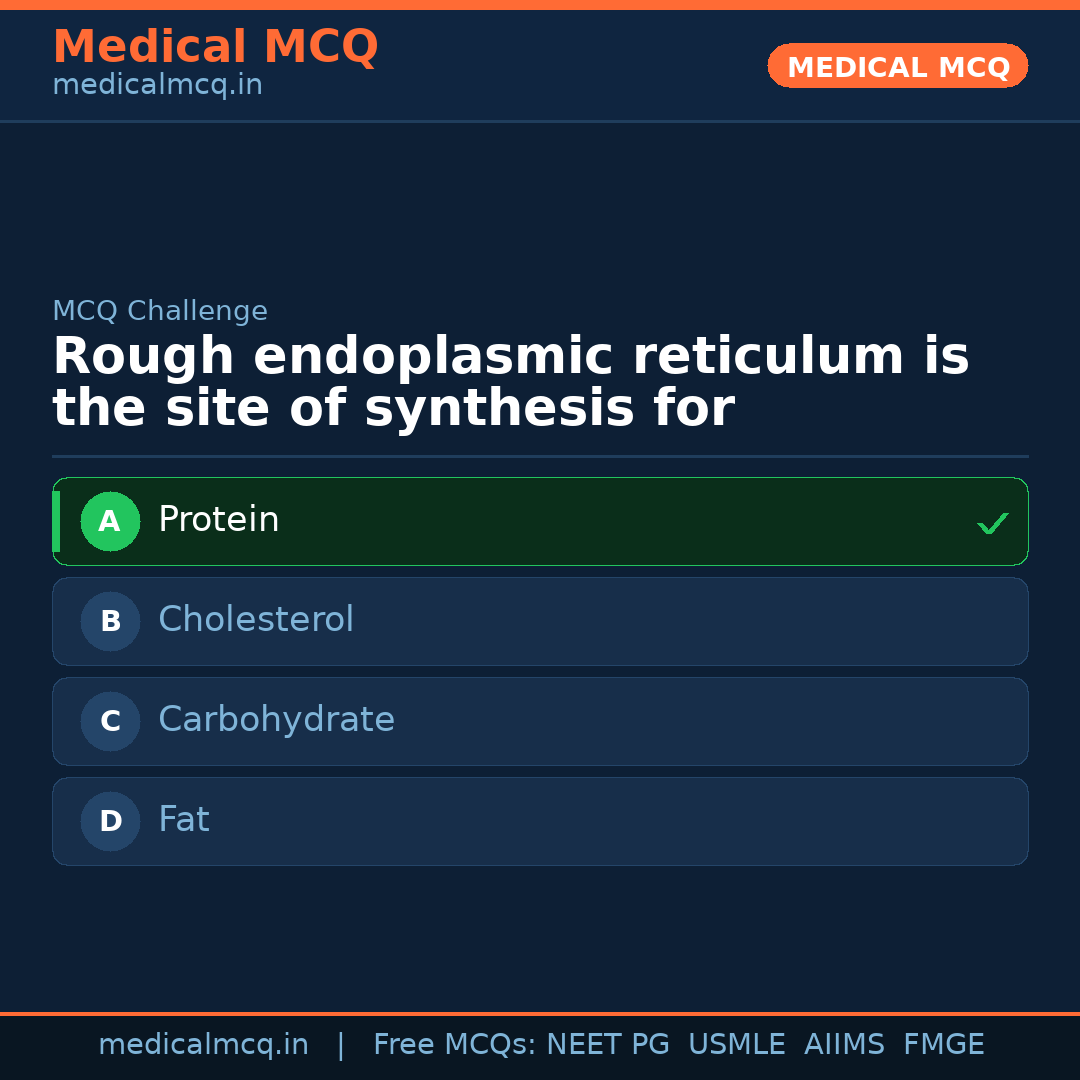
Task: Click the FMGE footer text
Action: click(x=943, y=1045)
